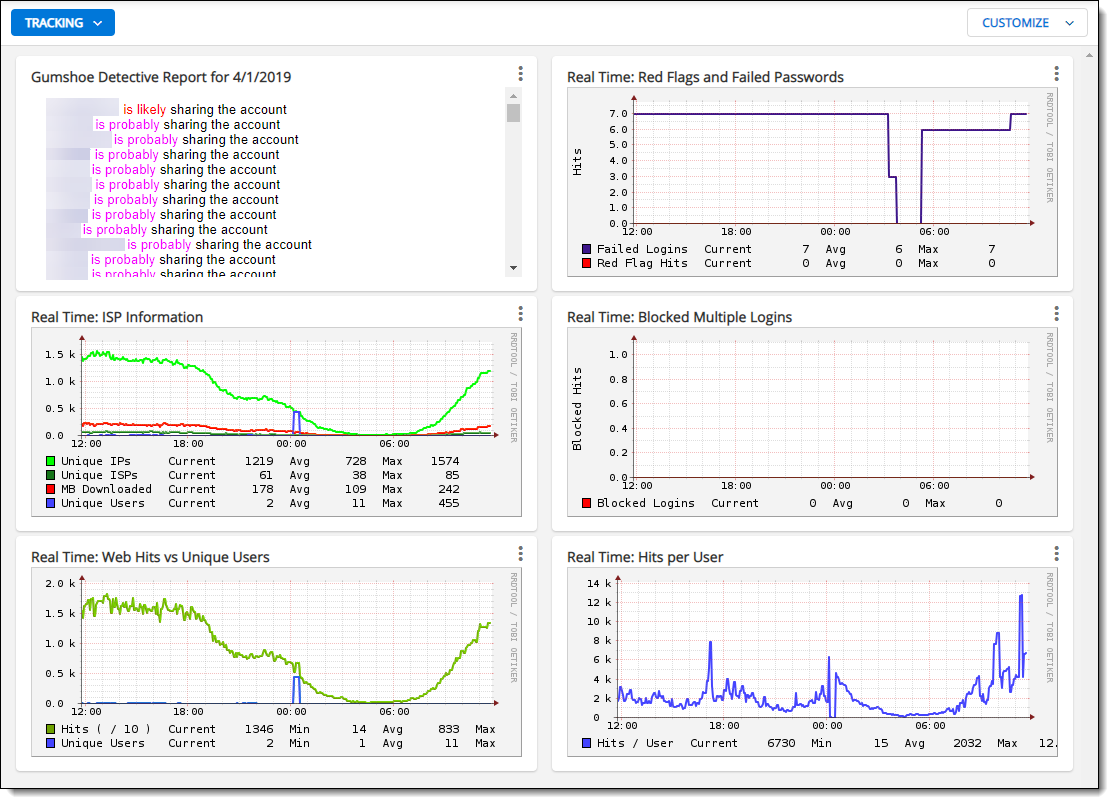Click Real Time: Red Flags and Failed Passwords title
1114x804 pixels.
(x=705, y=77)
